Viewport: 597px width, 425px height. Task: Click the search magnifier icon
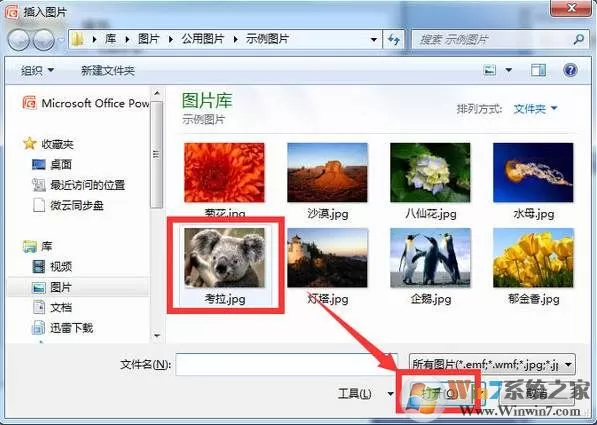click(x=579, y=39)
